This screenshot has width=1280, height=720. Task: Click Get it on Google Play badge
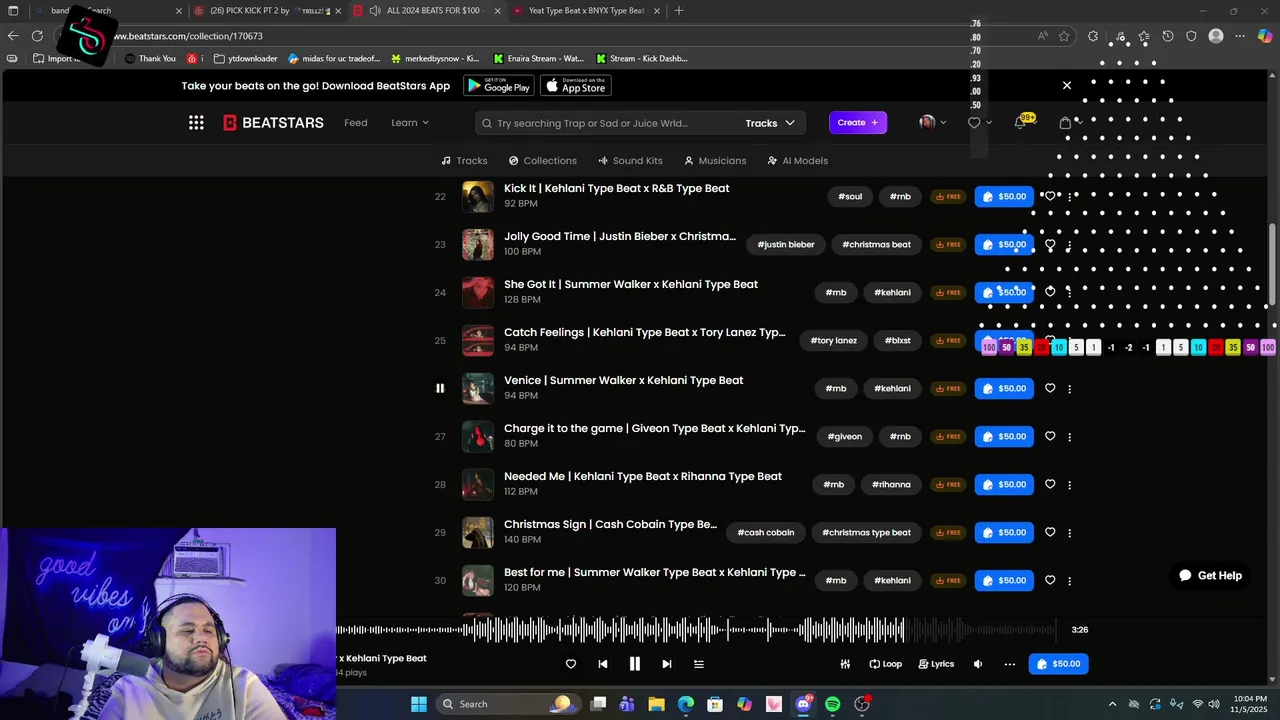(x=499, y=86)
